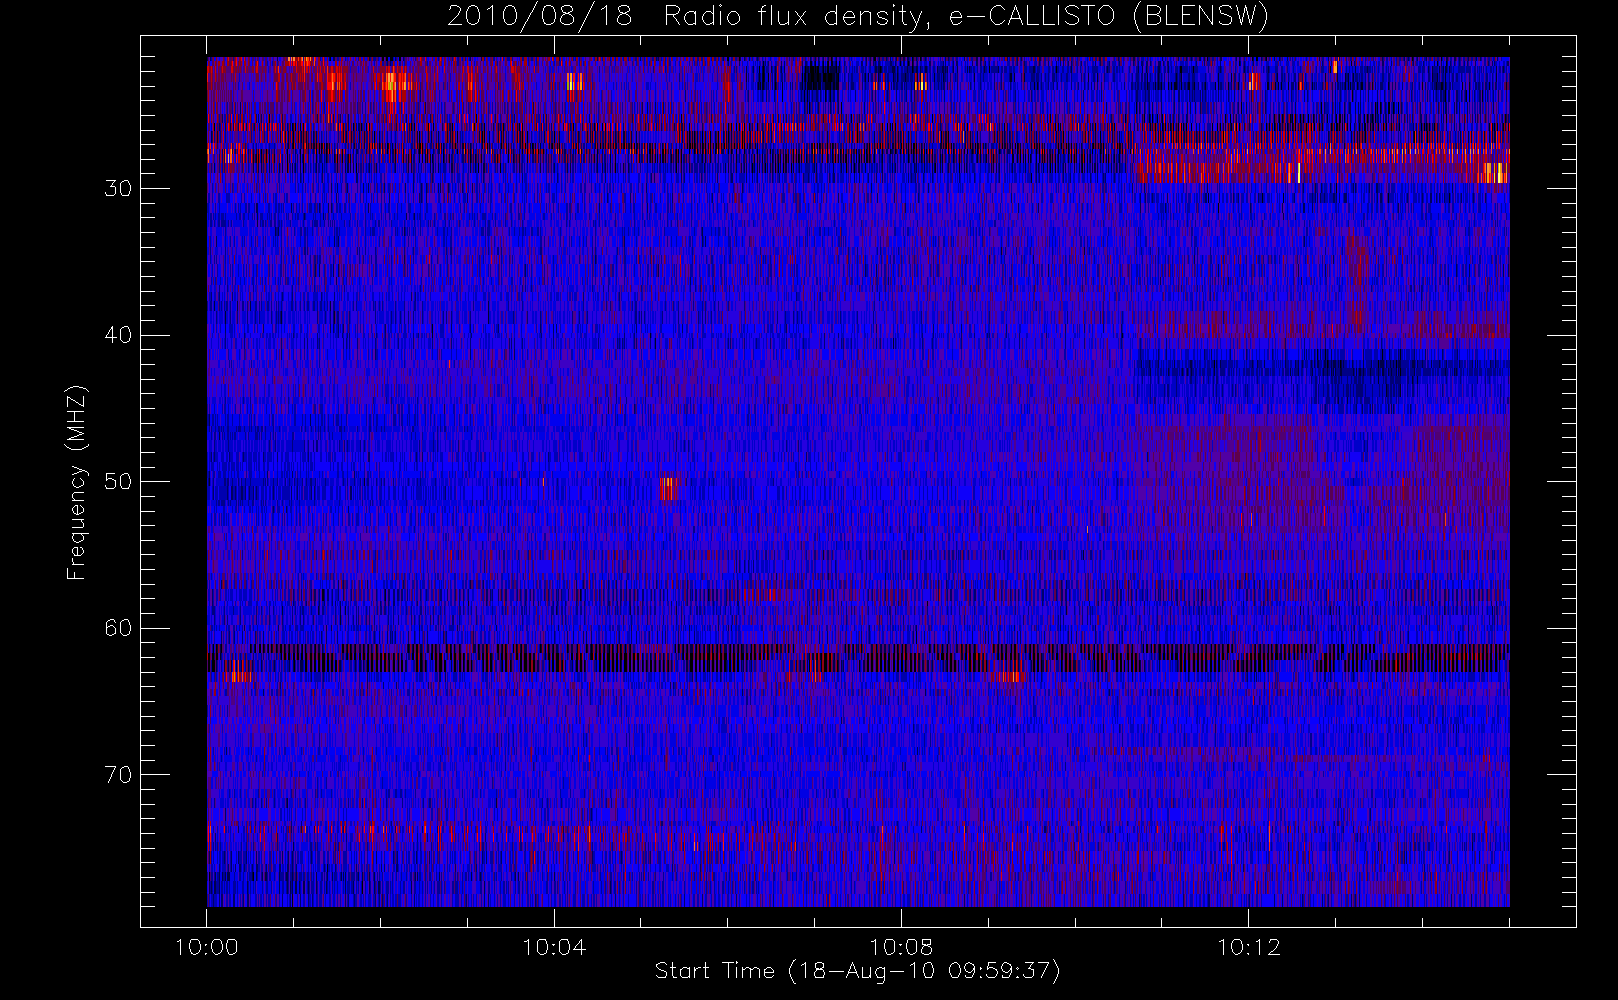1618x1000 pixels.
Task: Click the 10:04 time tick label
Action: click(554, 947)
